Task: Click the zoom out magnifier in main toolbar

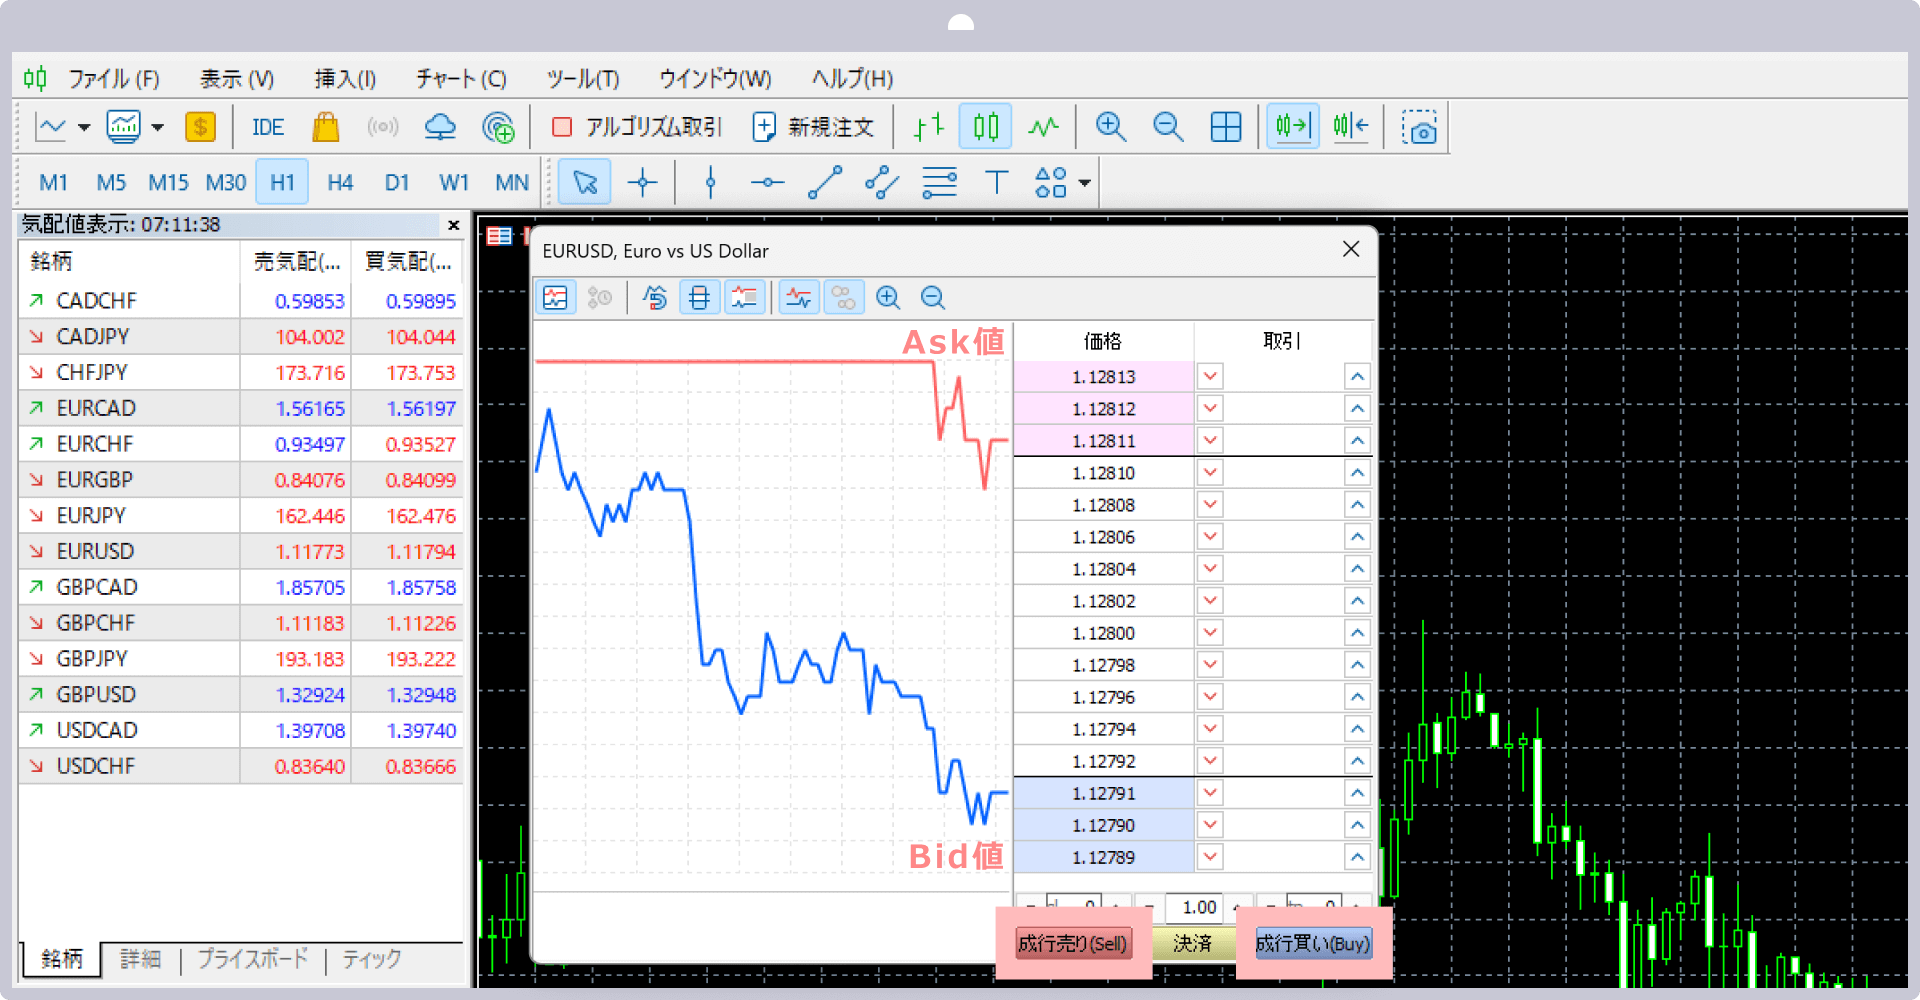Action: tap(1167, 127)
